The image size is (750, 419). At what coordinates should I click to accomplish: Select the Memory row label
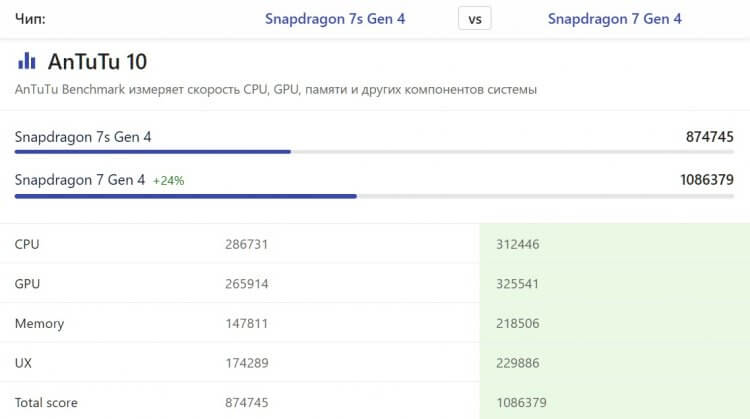click(39, 324)
